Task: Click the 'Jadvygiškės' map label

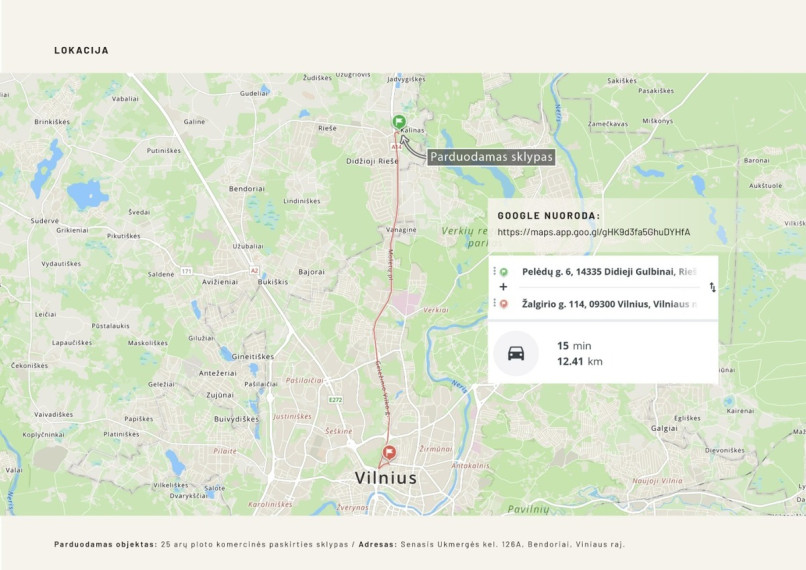Action: pos(406,79)
